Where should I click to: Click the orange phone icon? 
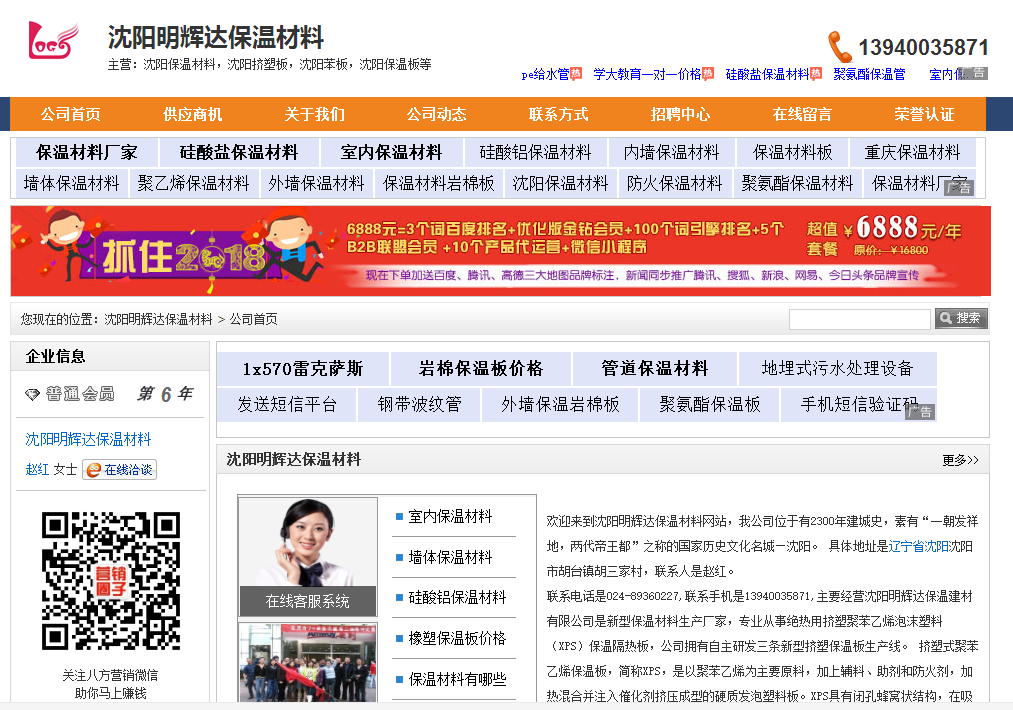839,46
